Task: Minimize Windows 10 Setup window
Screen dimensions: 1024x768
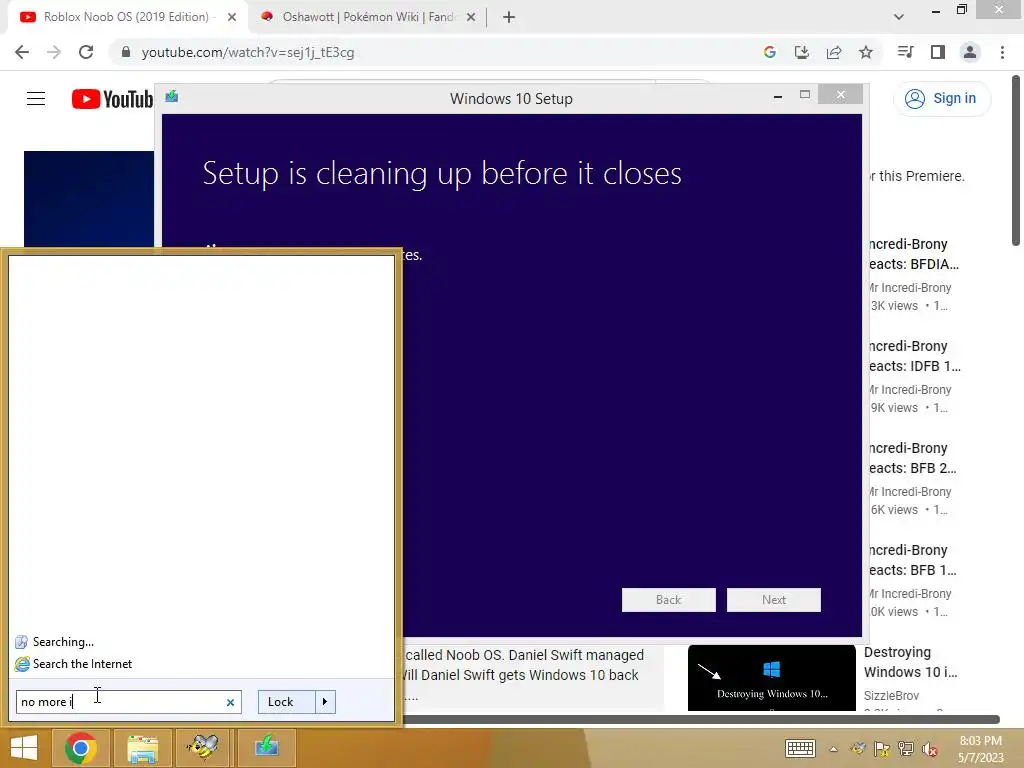Action: click(778, 96)
